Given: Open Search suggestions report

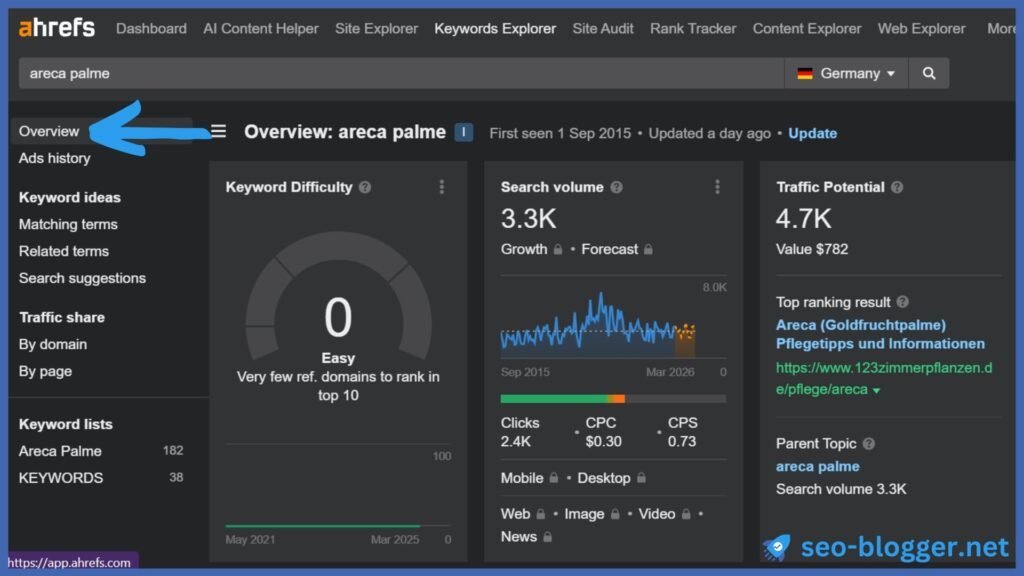Looking at the screenshot, I should [82, 278].
